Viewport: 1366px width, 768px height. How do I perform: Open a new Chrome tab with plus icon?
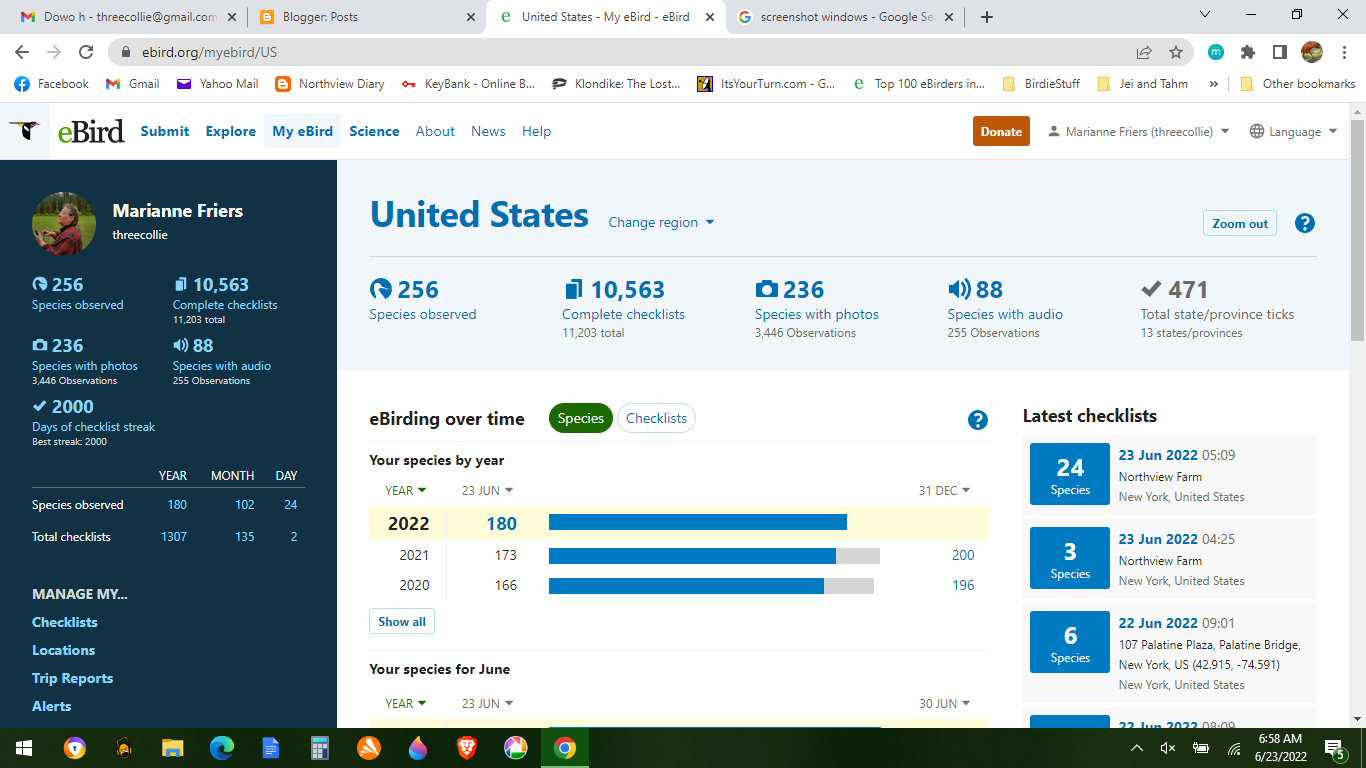[987, 17]
